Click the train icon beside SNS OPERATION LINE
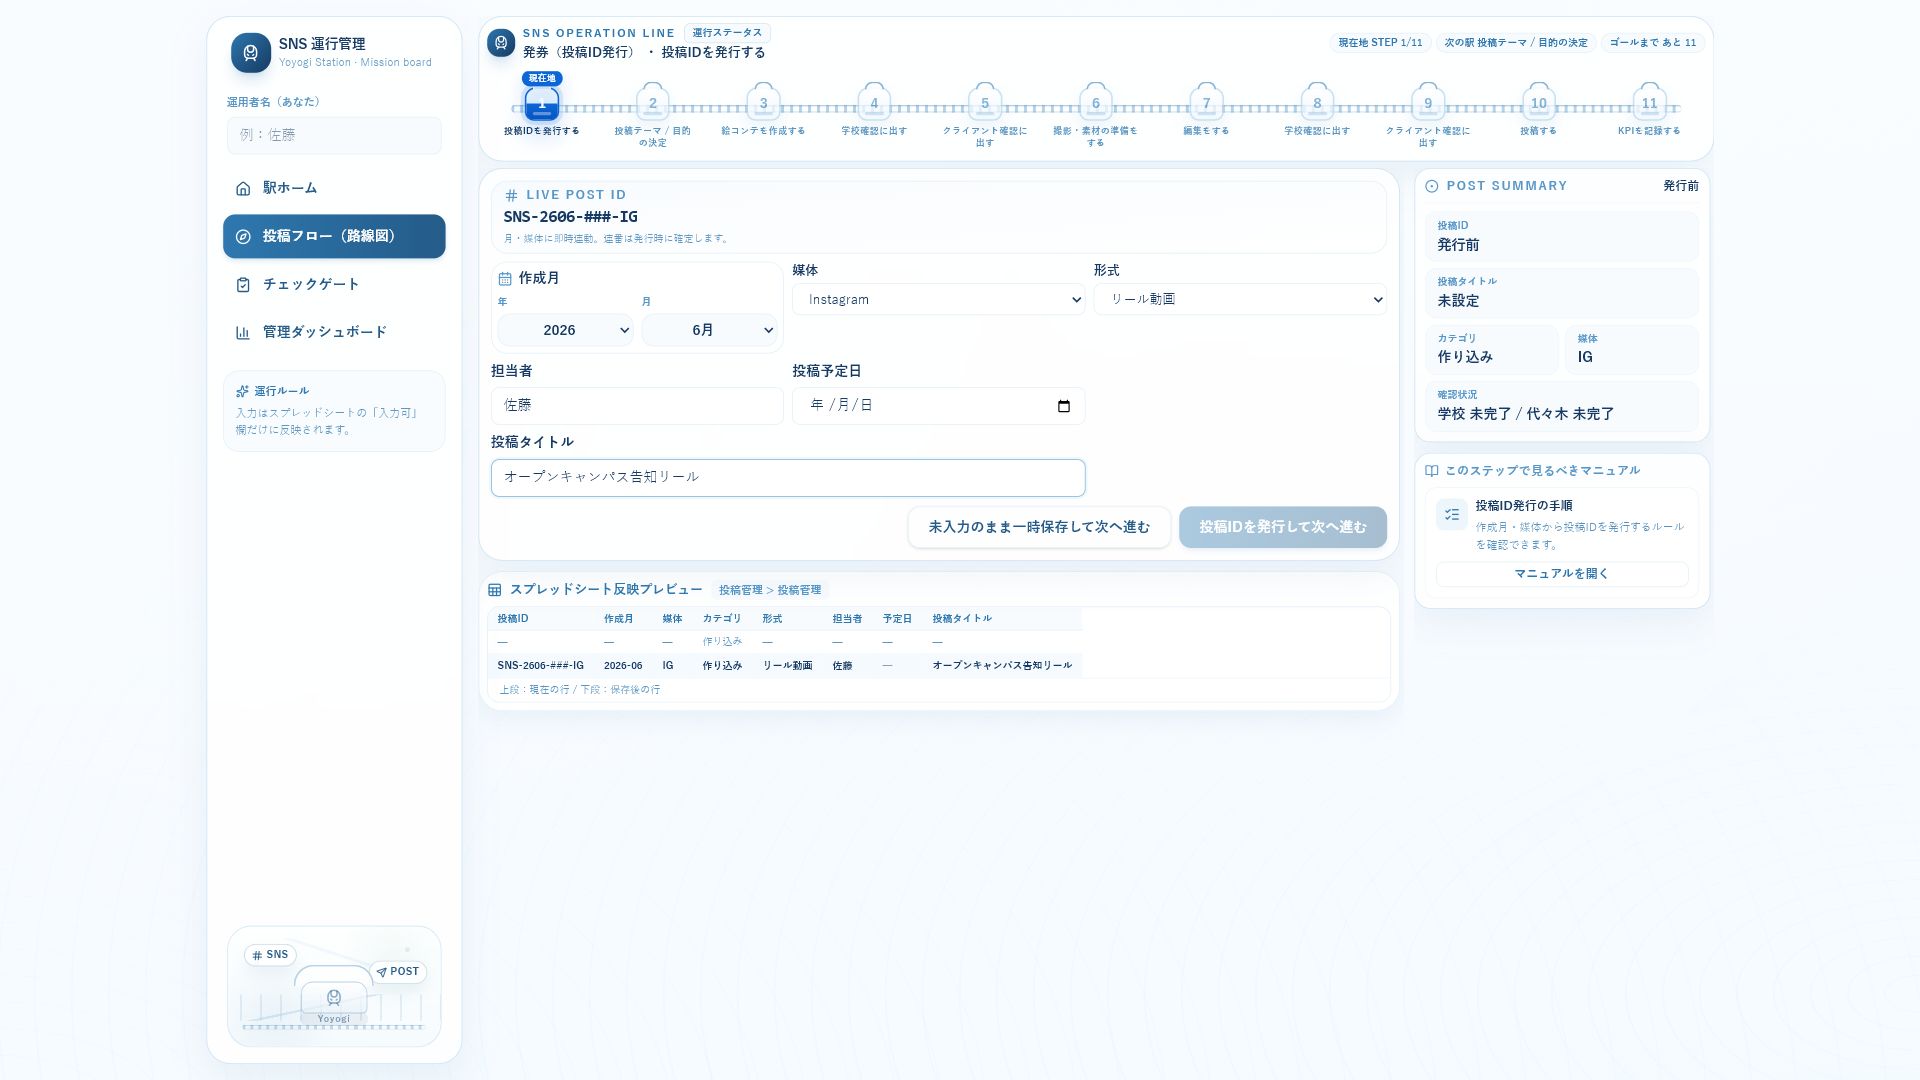The image size is (1920, 1080). coord(501,43)
